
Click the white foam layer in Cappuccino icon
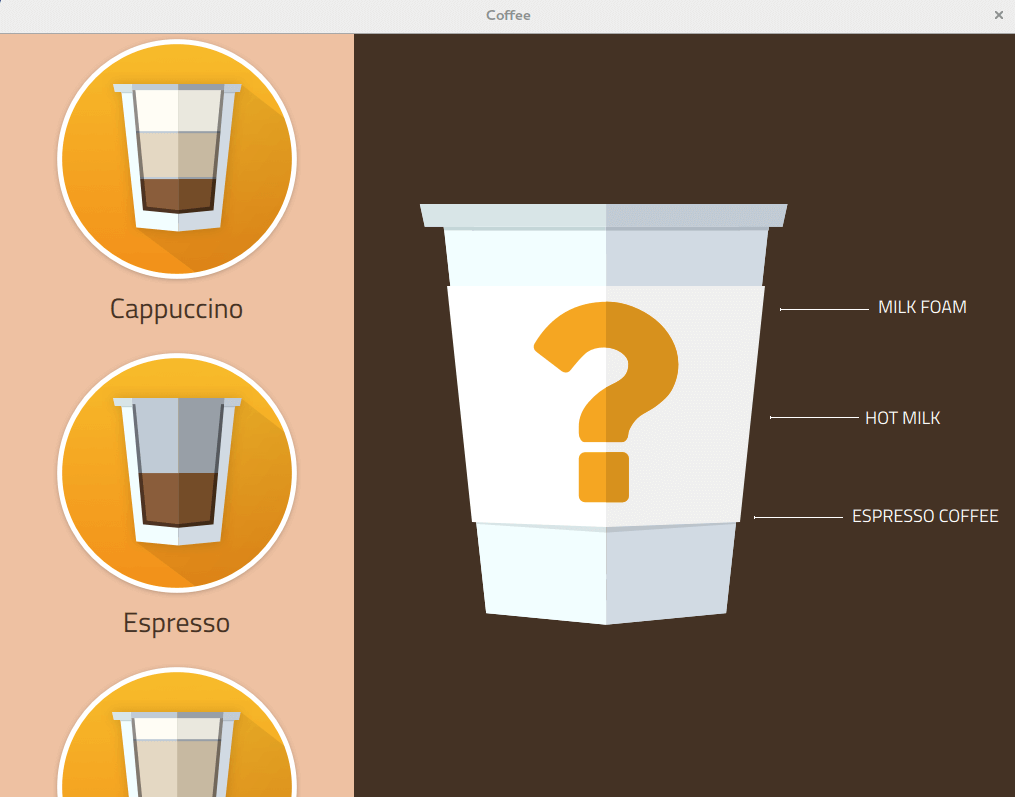coord(178,110)
